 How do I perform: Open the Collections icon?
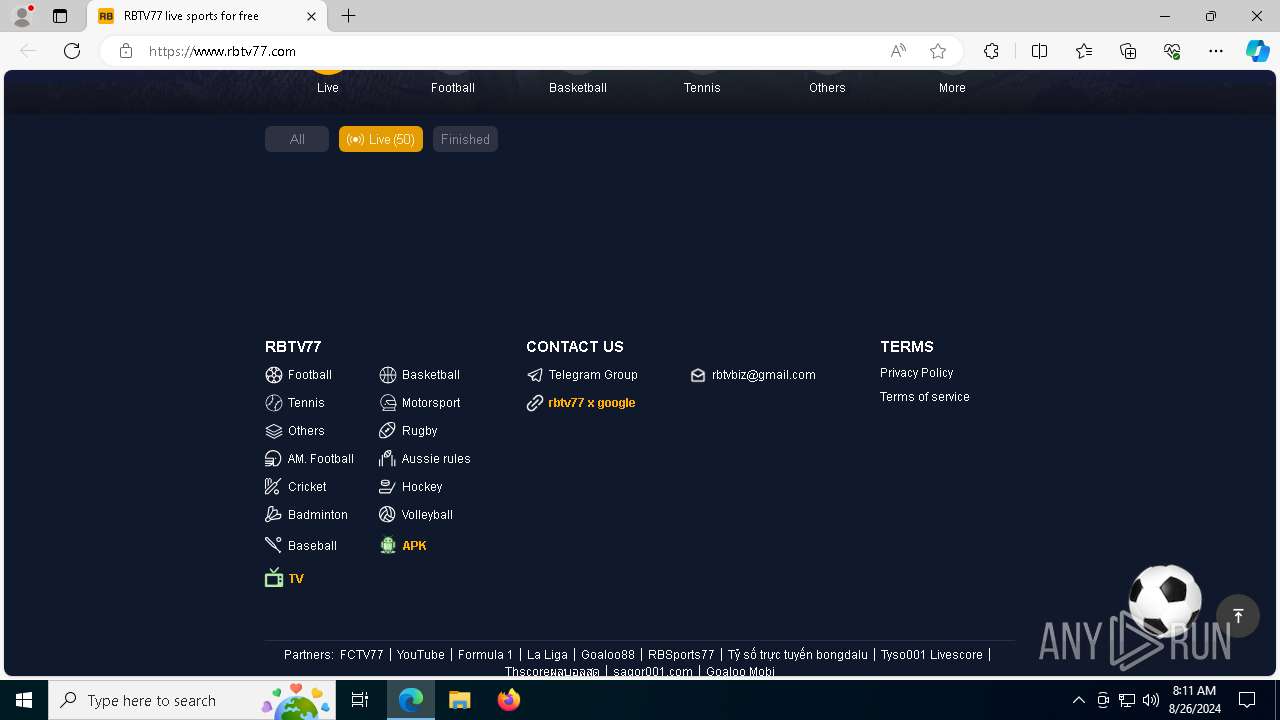[x=1128, y=51]
